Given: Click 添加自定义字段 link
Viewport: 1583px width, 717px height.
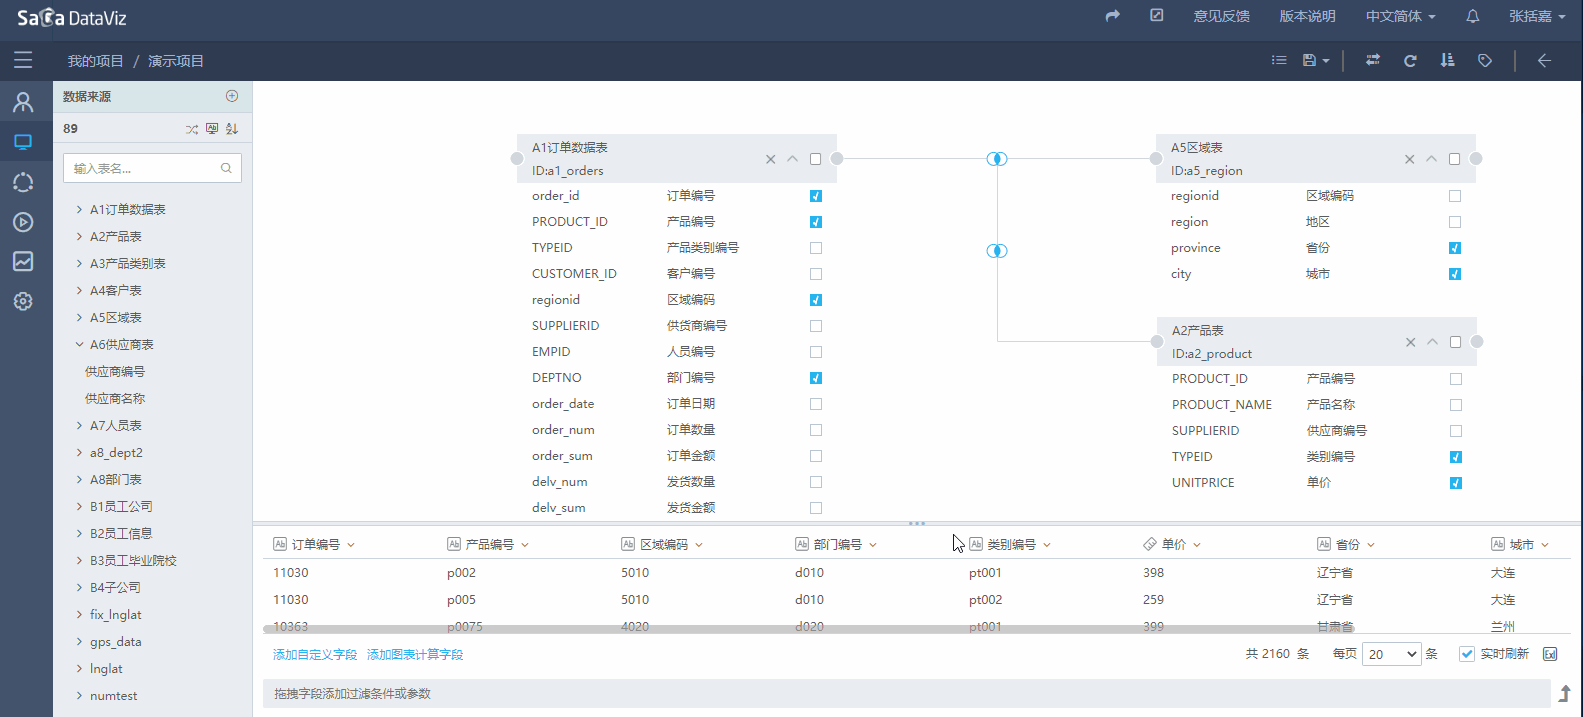Looking at the screenshot, I should point(315,654).
